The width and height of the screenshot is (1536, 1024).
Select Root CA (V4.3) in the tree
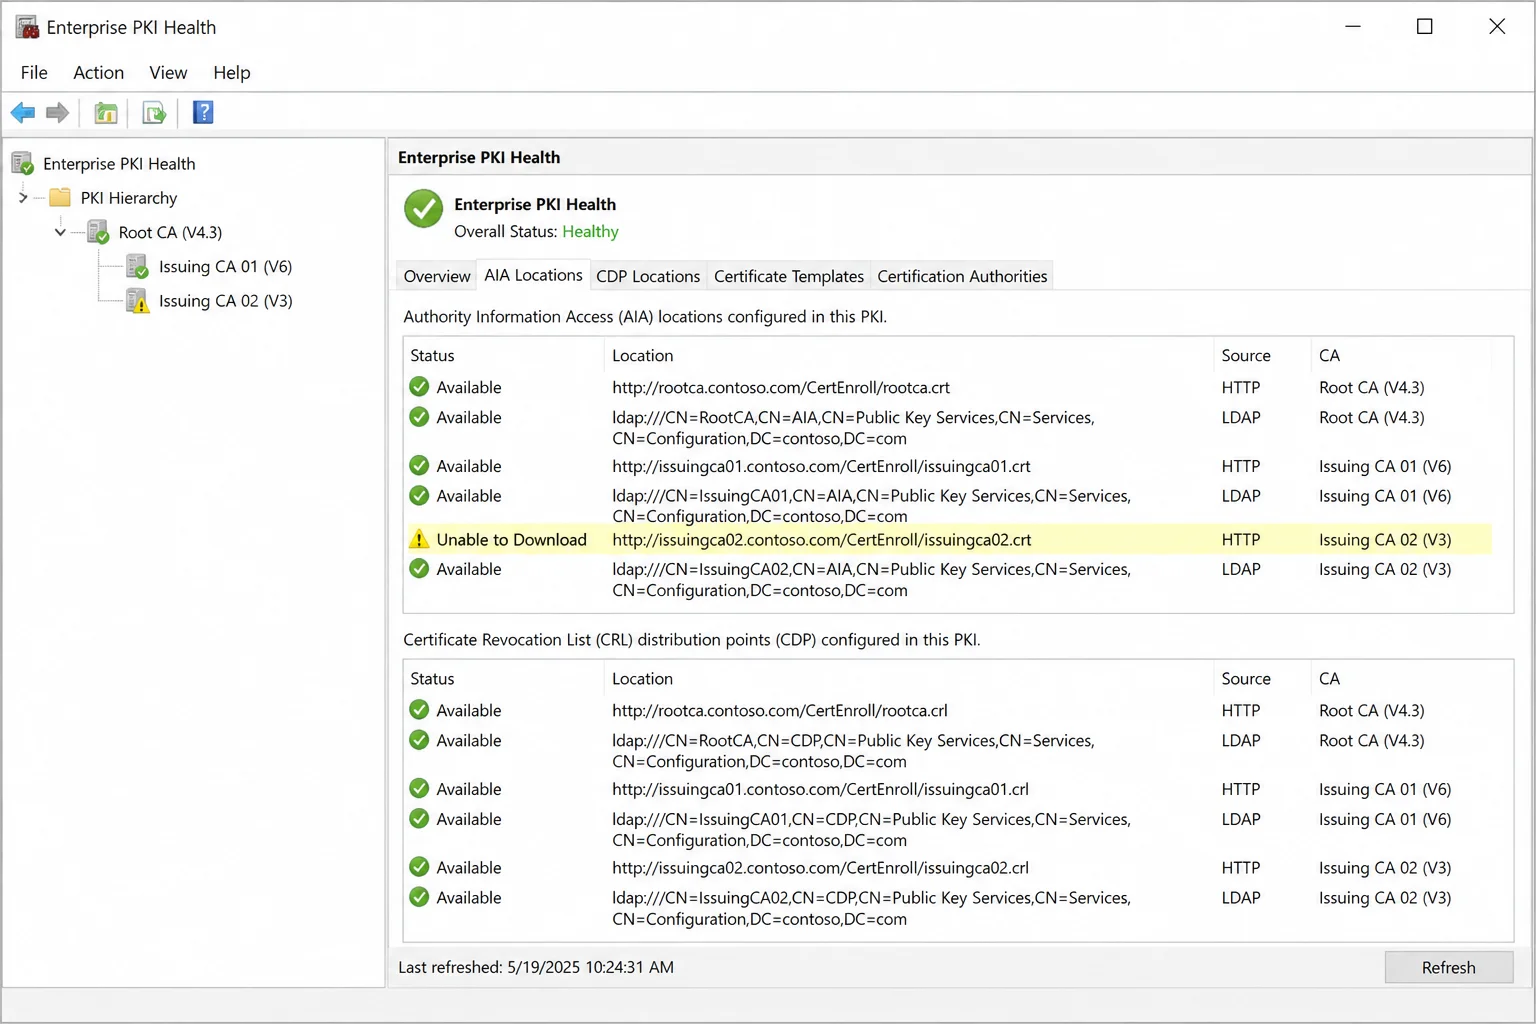[170, 233]
